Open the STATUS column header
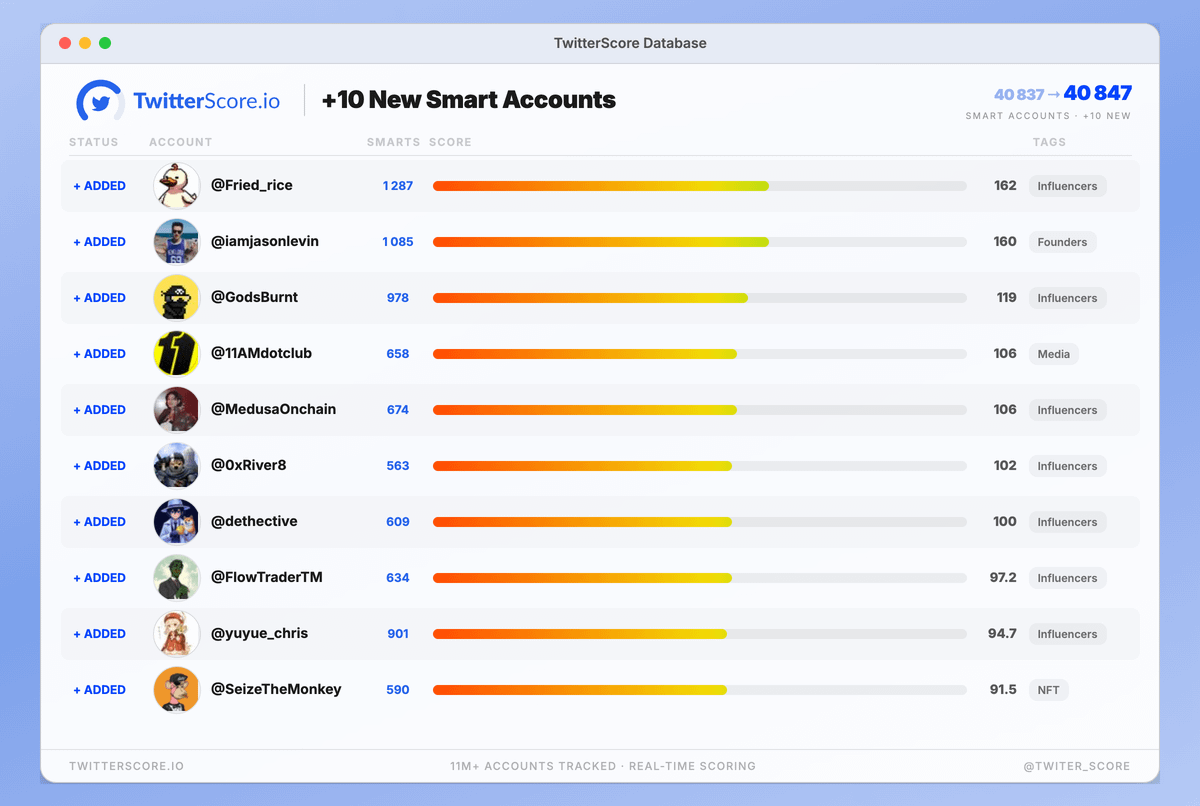Viewport: 1200px width, 806px height. click(94, 142)
